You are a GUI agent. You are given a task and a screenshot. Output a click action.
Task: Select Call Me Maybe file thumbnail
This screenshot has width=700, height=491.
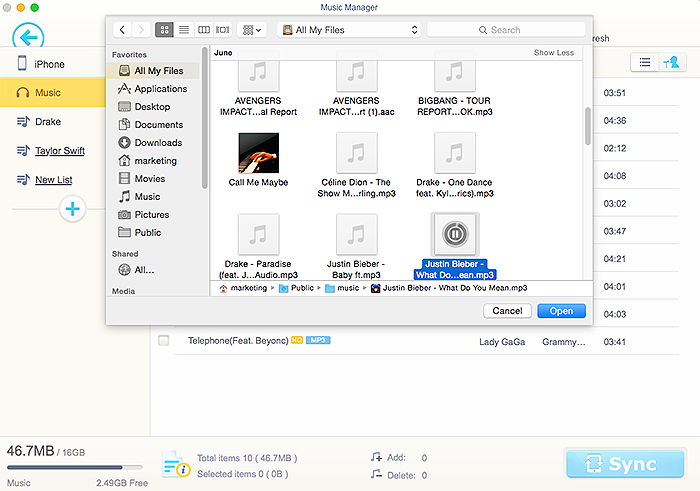[x=258, y=153]
